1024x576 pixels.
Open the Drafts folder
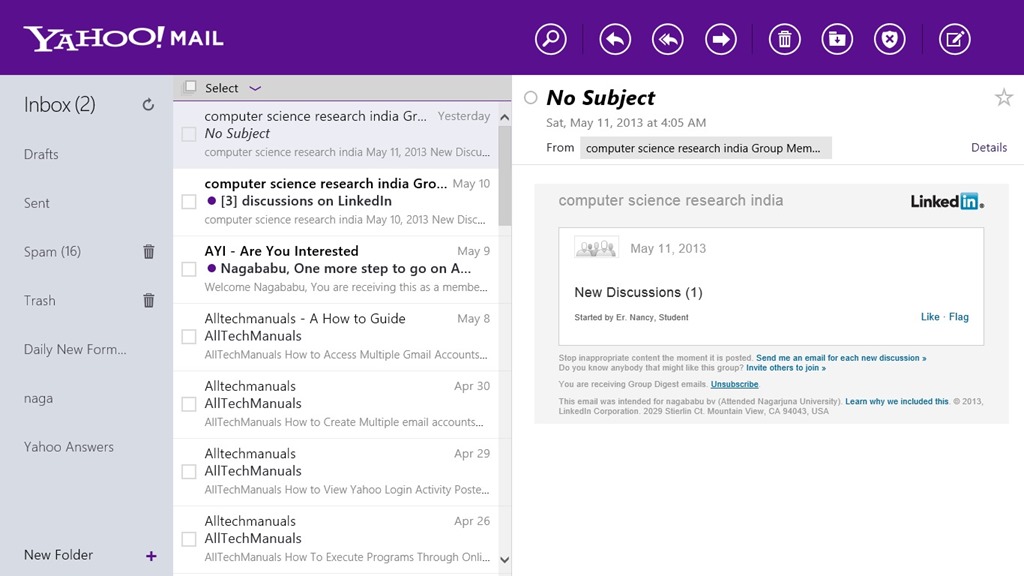pyautogui.click(x=41, y=154)
